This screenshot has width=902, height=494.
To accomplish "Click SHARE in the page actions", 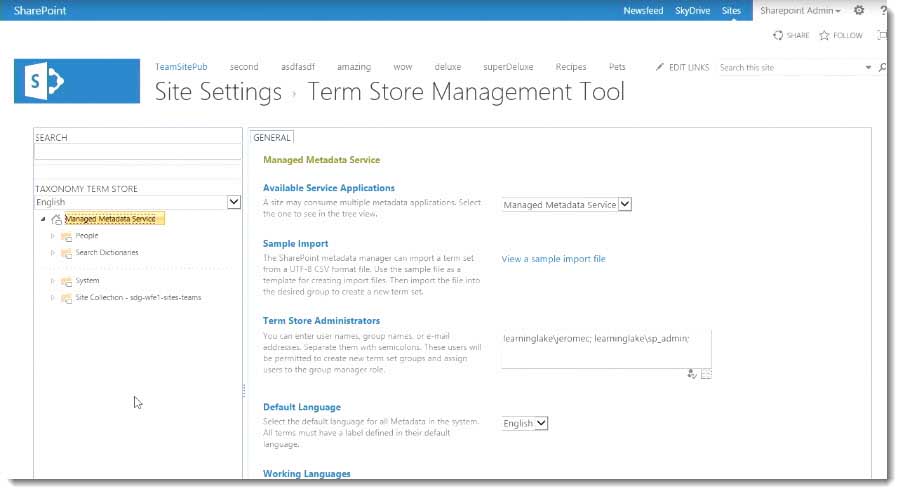I will 798,35.
